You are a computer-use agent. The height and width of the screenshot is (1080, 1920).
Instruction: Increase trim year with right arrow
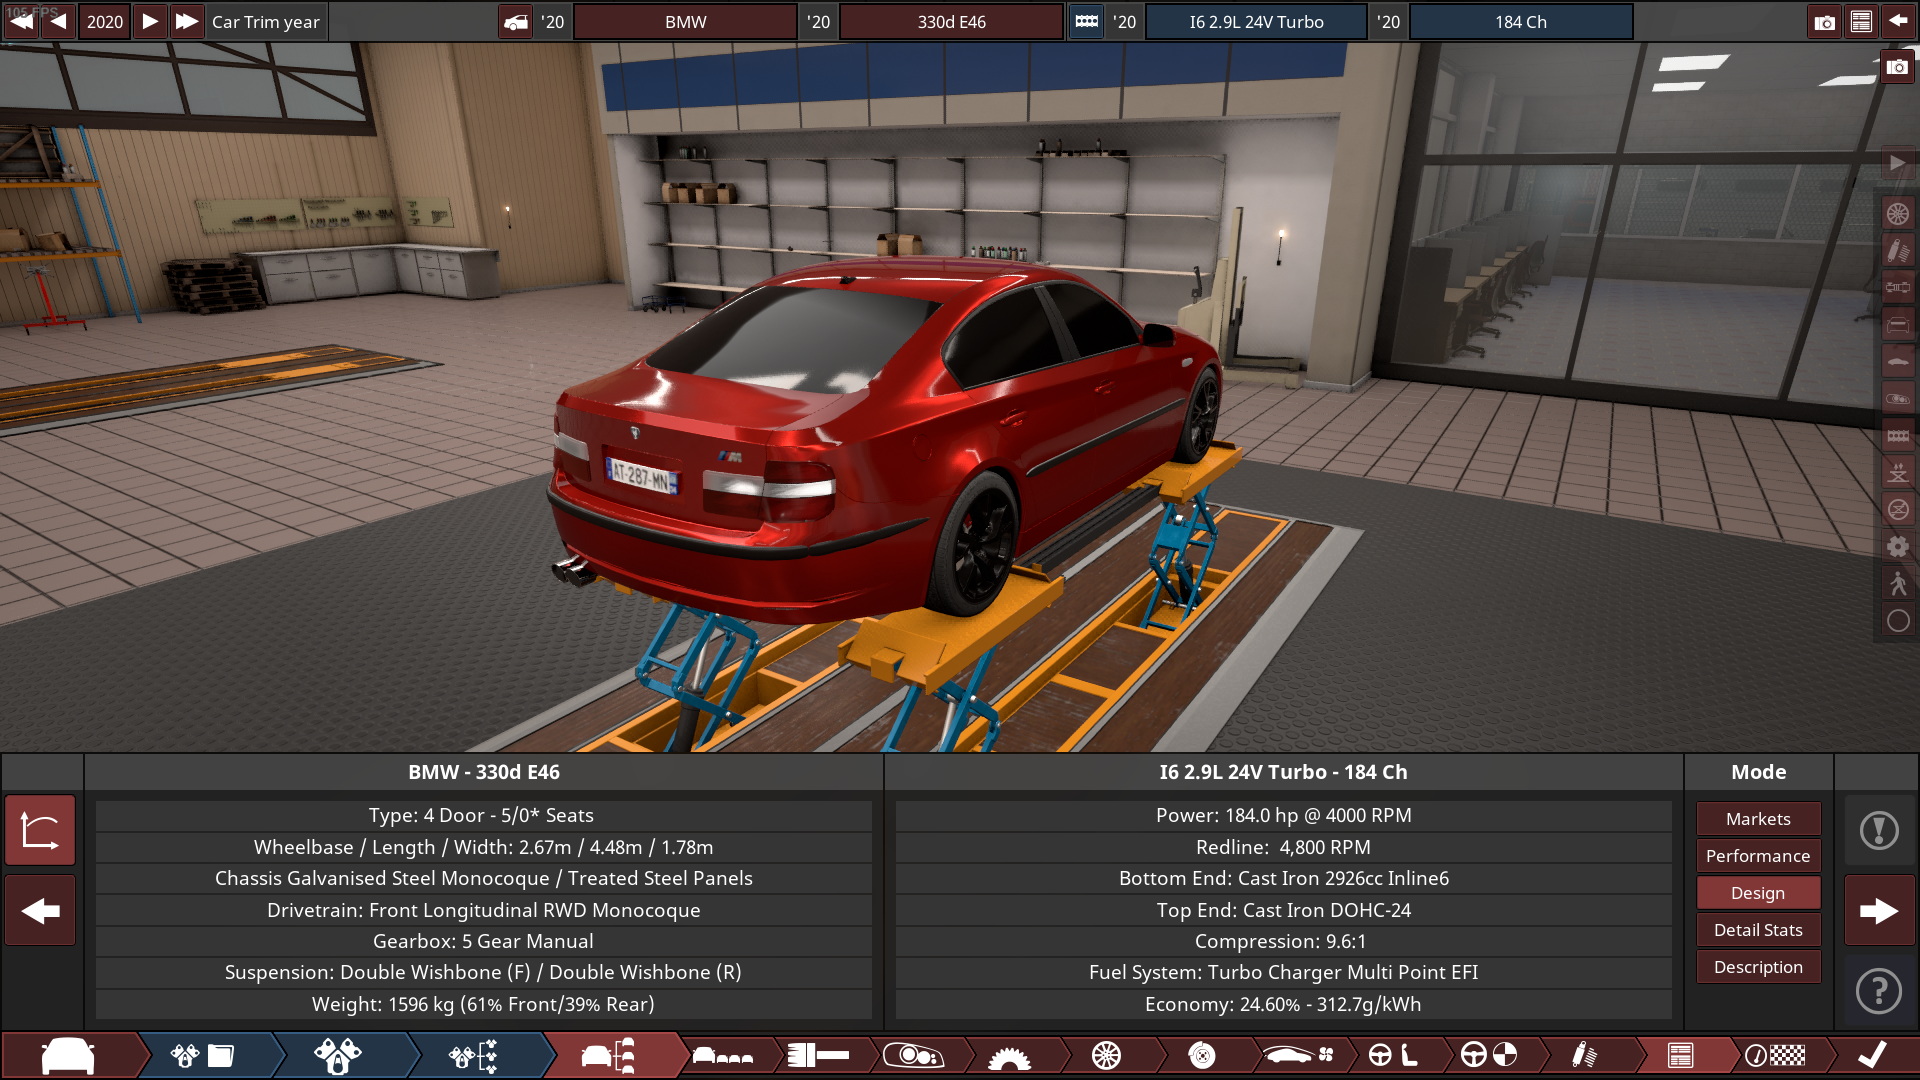point(149,21)
